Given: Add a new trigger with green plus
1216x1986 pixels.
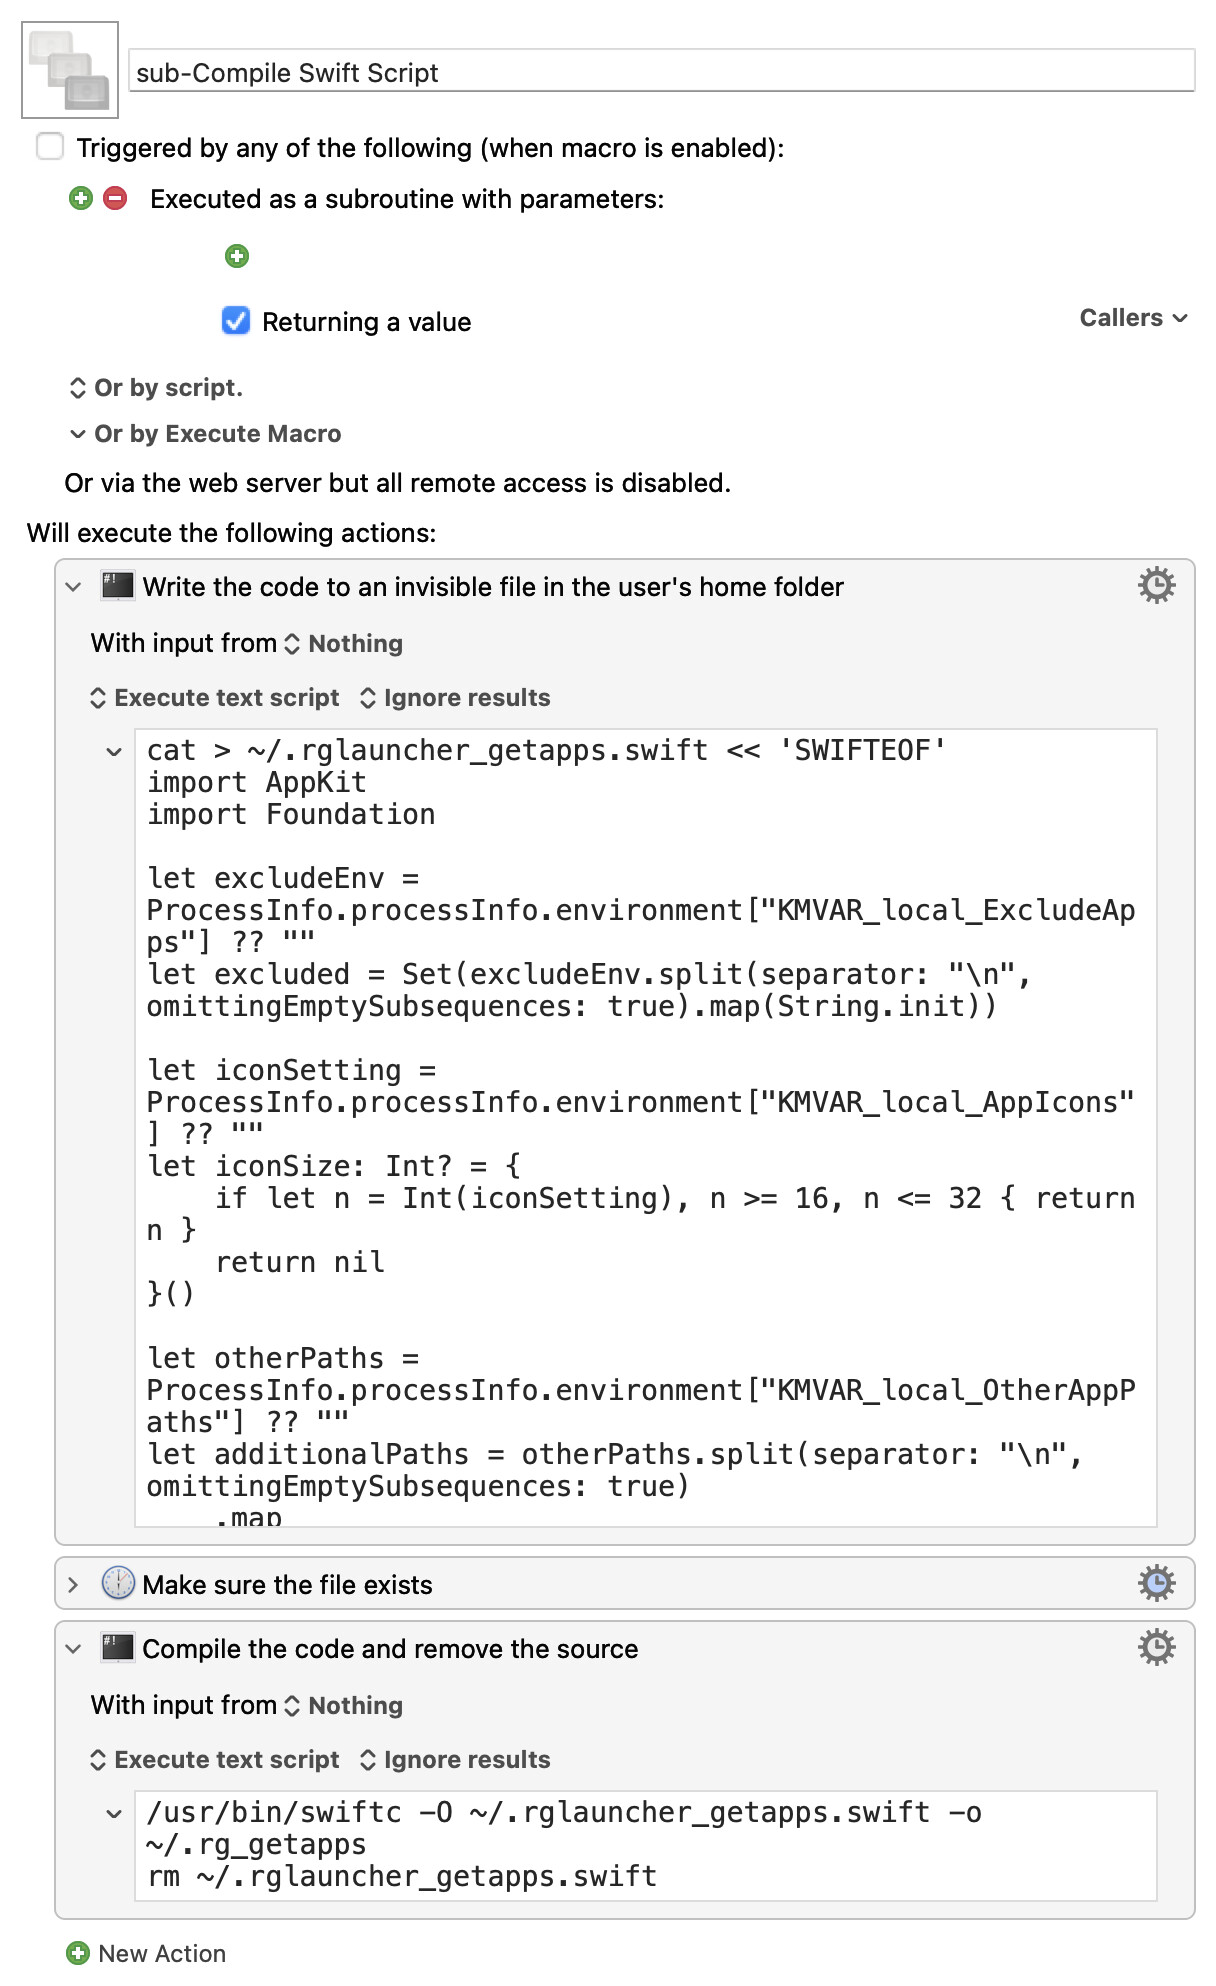Looking at the screenshot, I should [81, 198].
